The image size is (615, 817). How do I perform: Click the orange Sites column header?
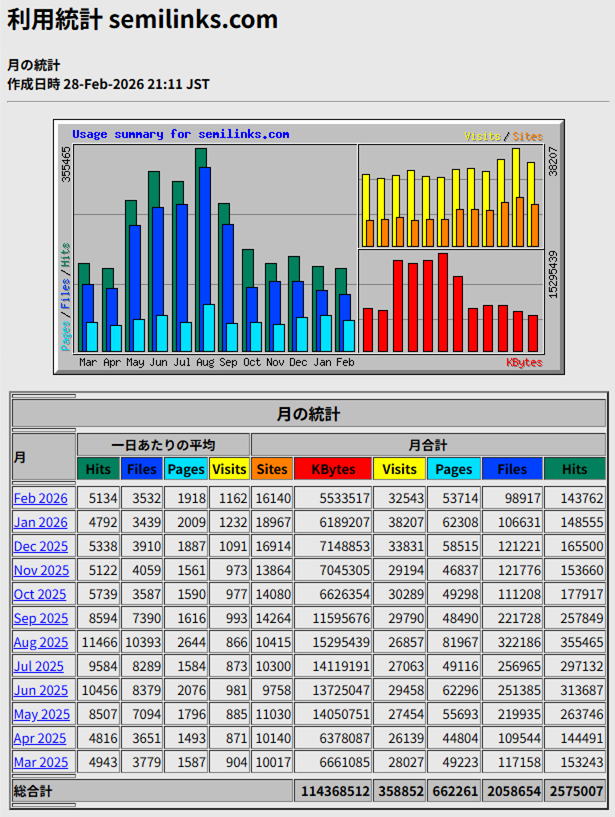point(272,469)
